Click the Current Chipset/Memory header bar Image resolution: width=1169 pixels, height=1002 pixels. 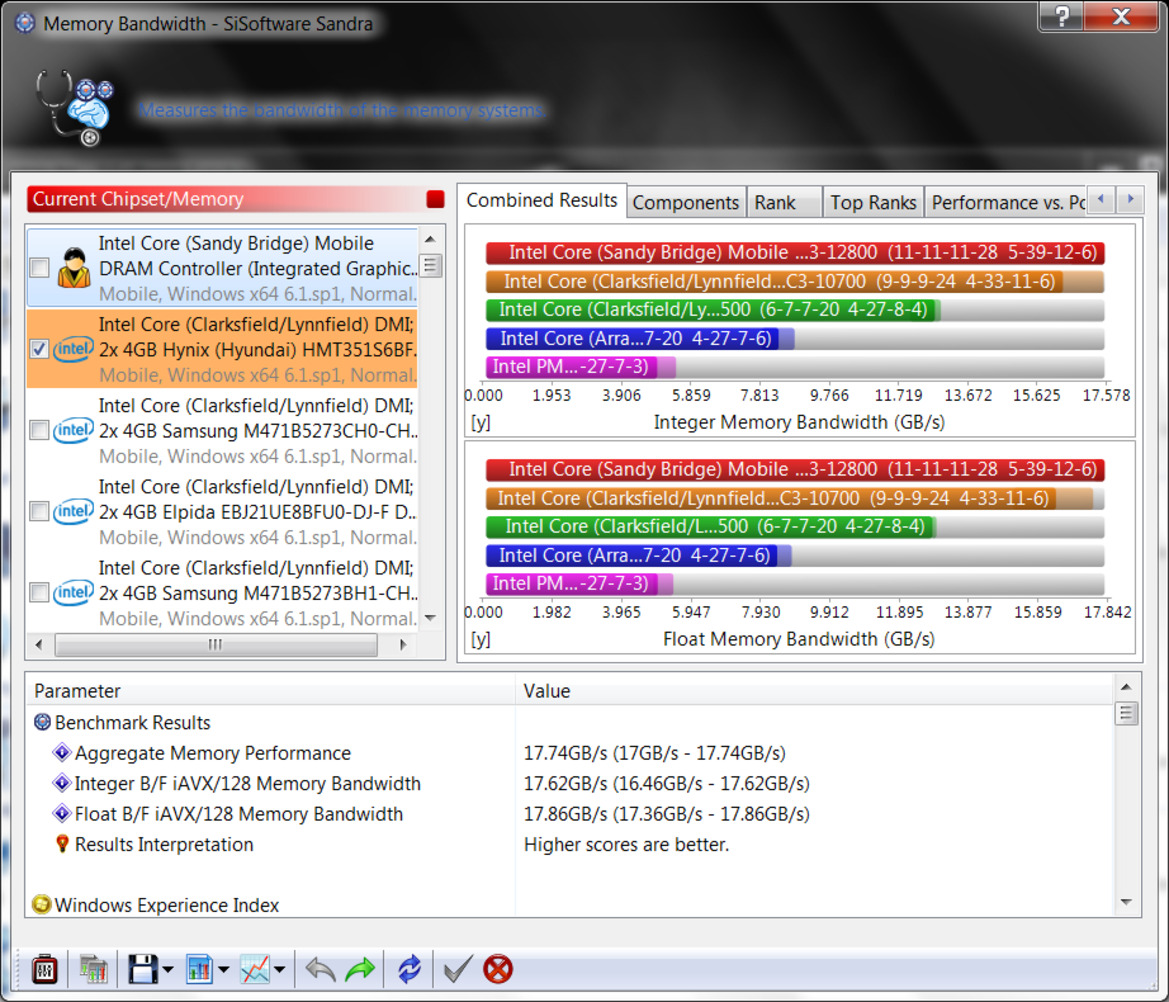[x=236, y=199]
